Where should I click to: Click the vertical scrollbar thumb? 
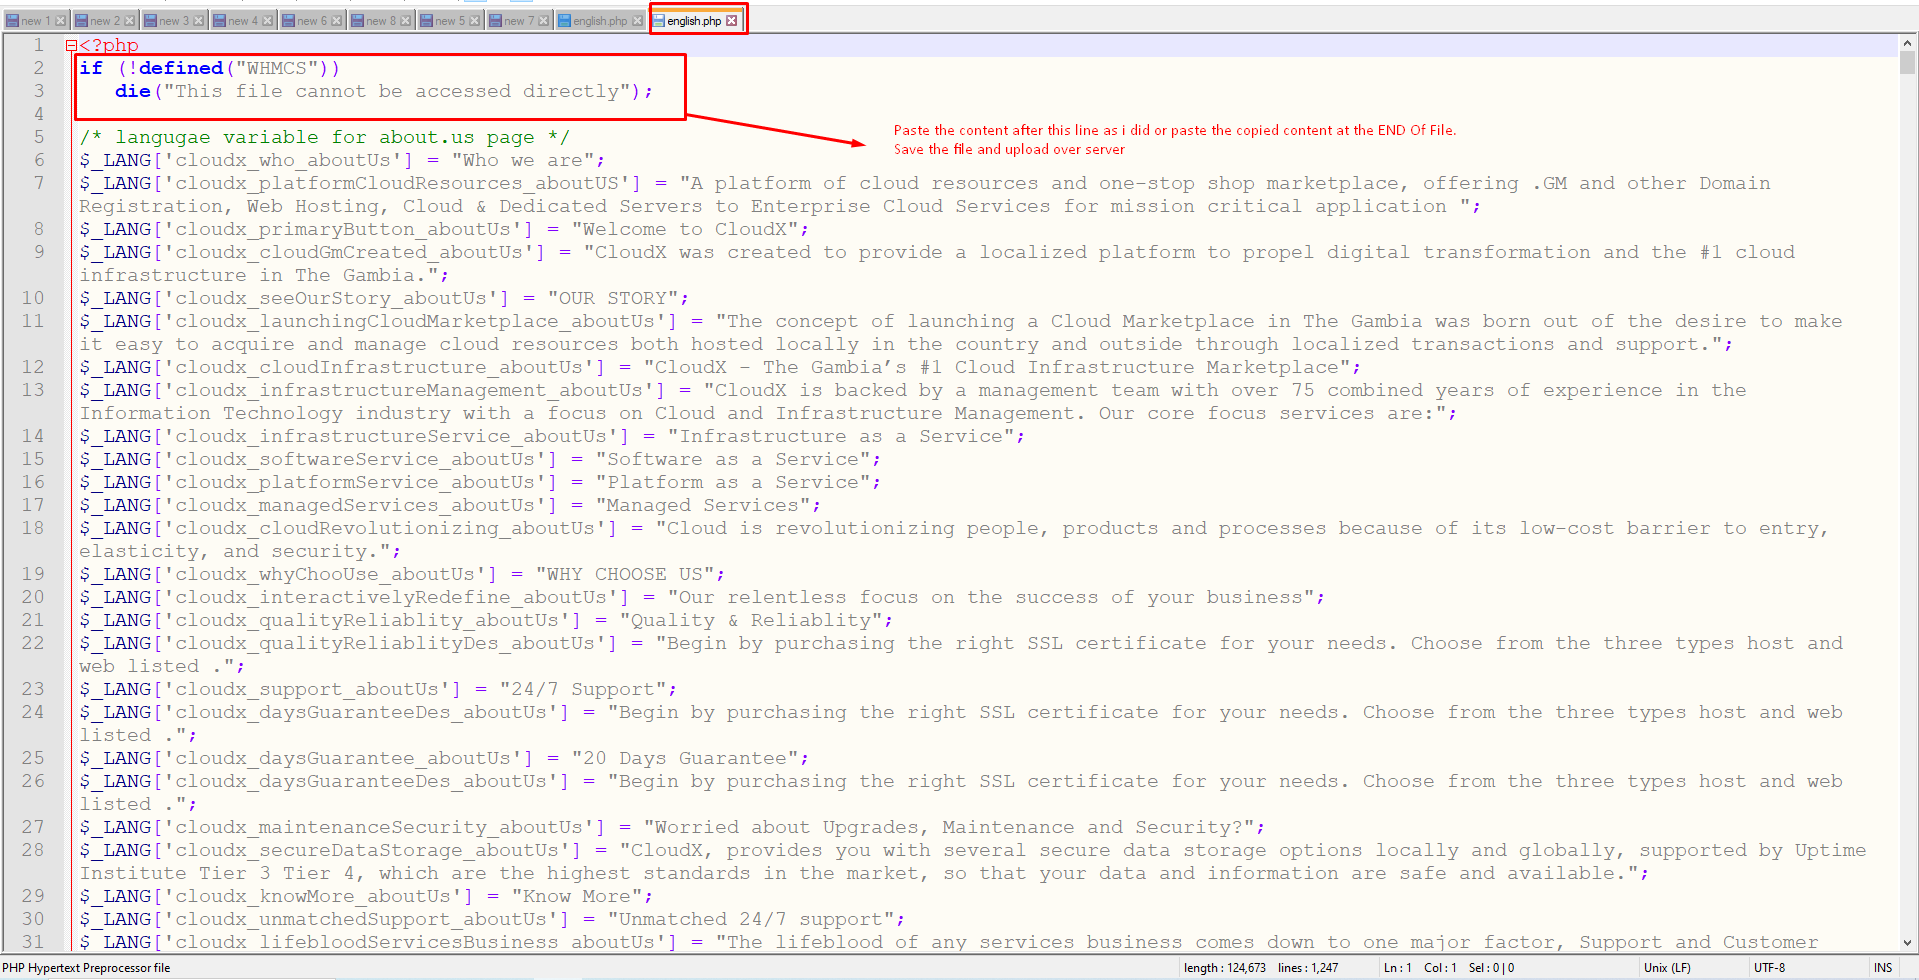(1908, 62)
